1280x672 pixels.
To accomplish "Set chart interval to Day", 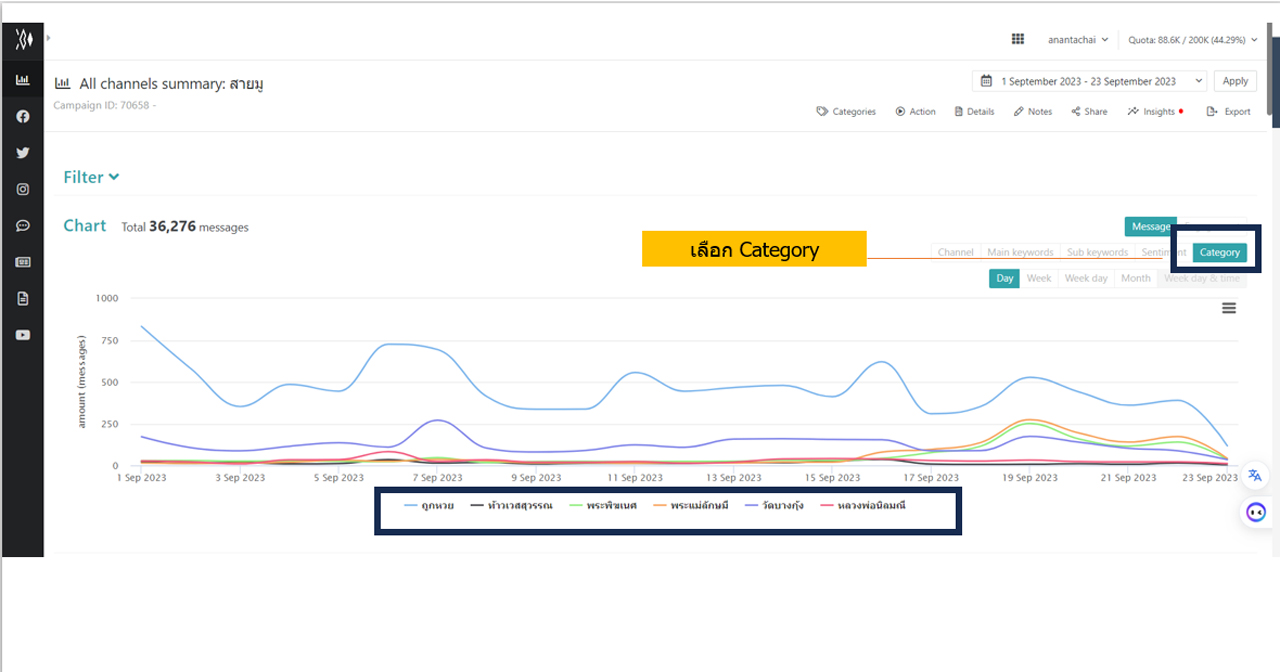I will [1005, 278].
